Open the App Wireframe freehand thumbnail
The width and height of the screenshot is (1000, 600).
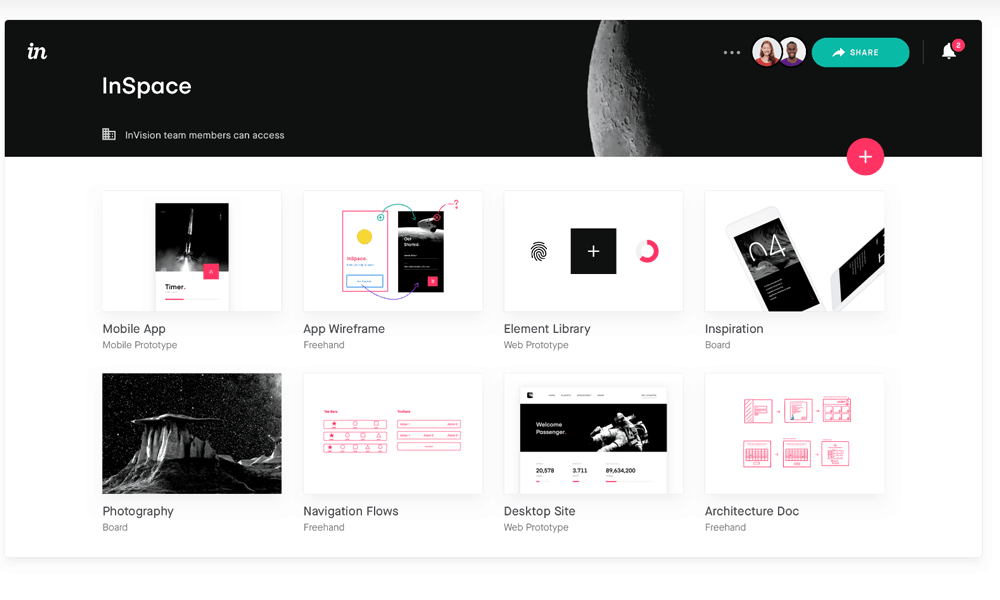tap(393, 251)
